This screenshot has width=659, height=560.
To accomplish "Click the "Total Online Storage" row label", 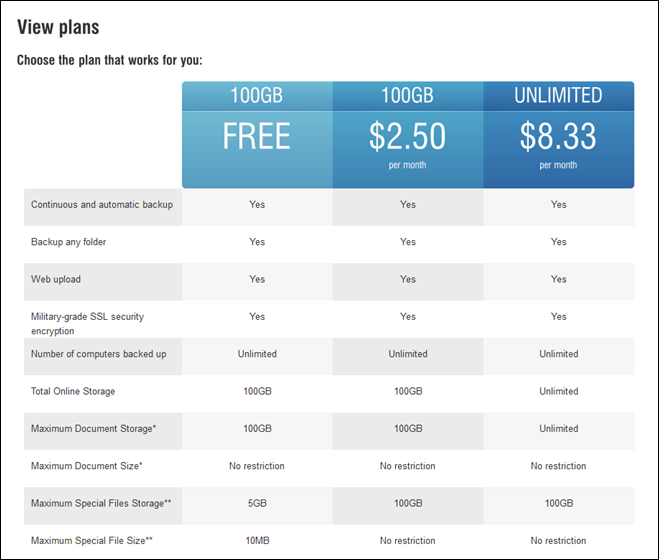I will pyautogui.click(x=73, y=391).
